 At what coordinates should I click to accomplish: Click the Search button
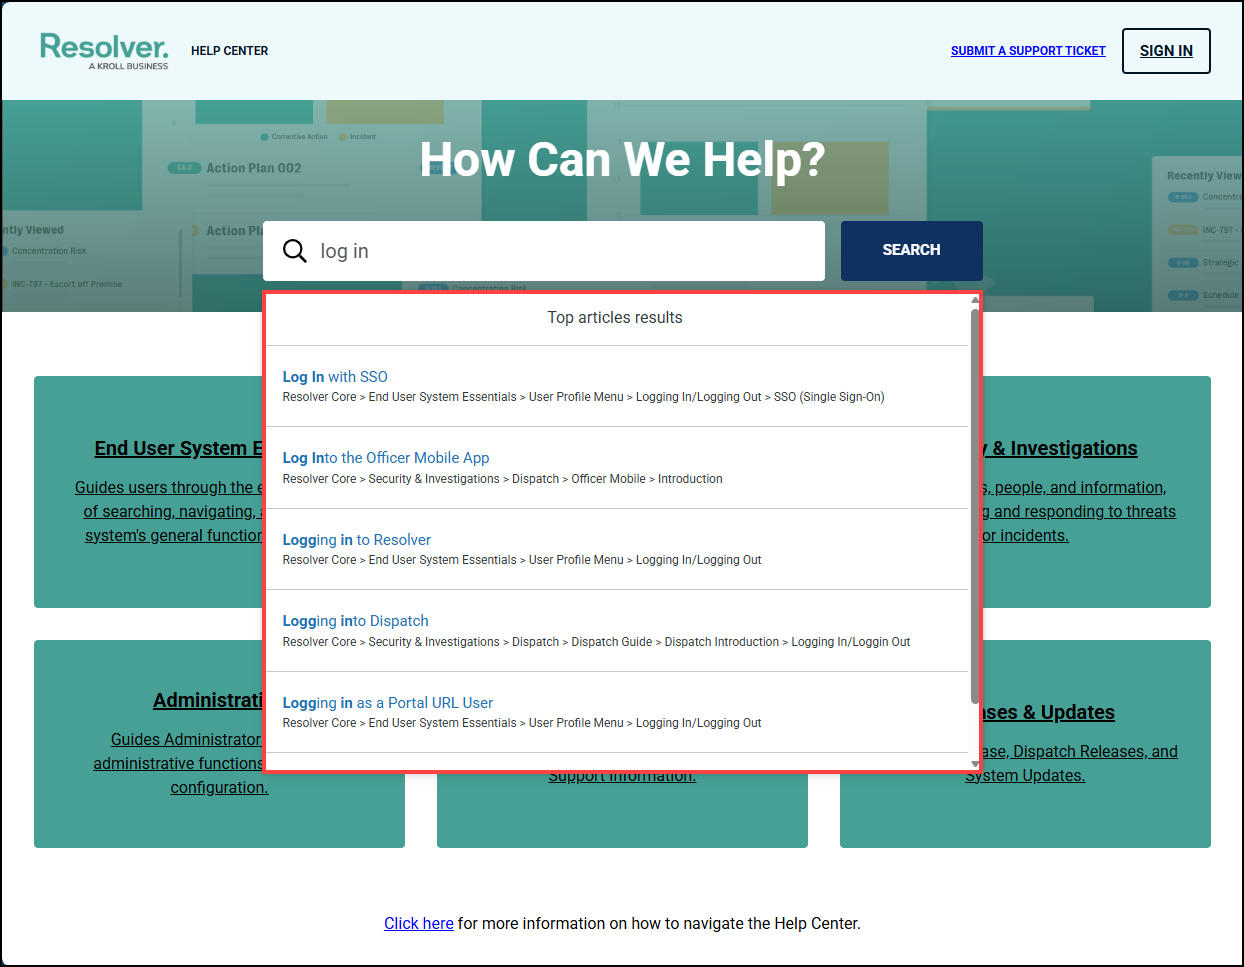(x=911, y=250)
